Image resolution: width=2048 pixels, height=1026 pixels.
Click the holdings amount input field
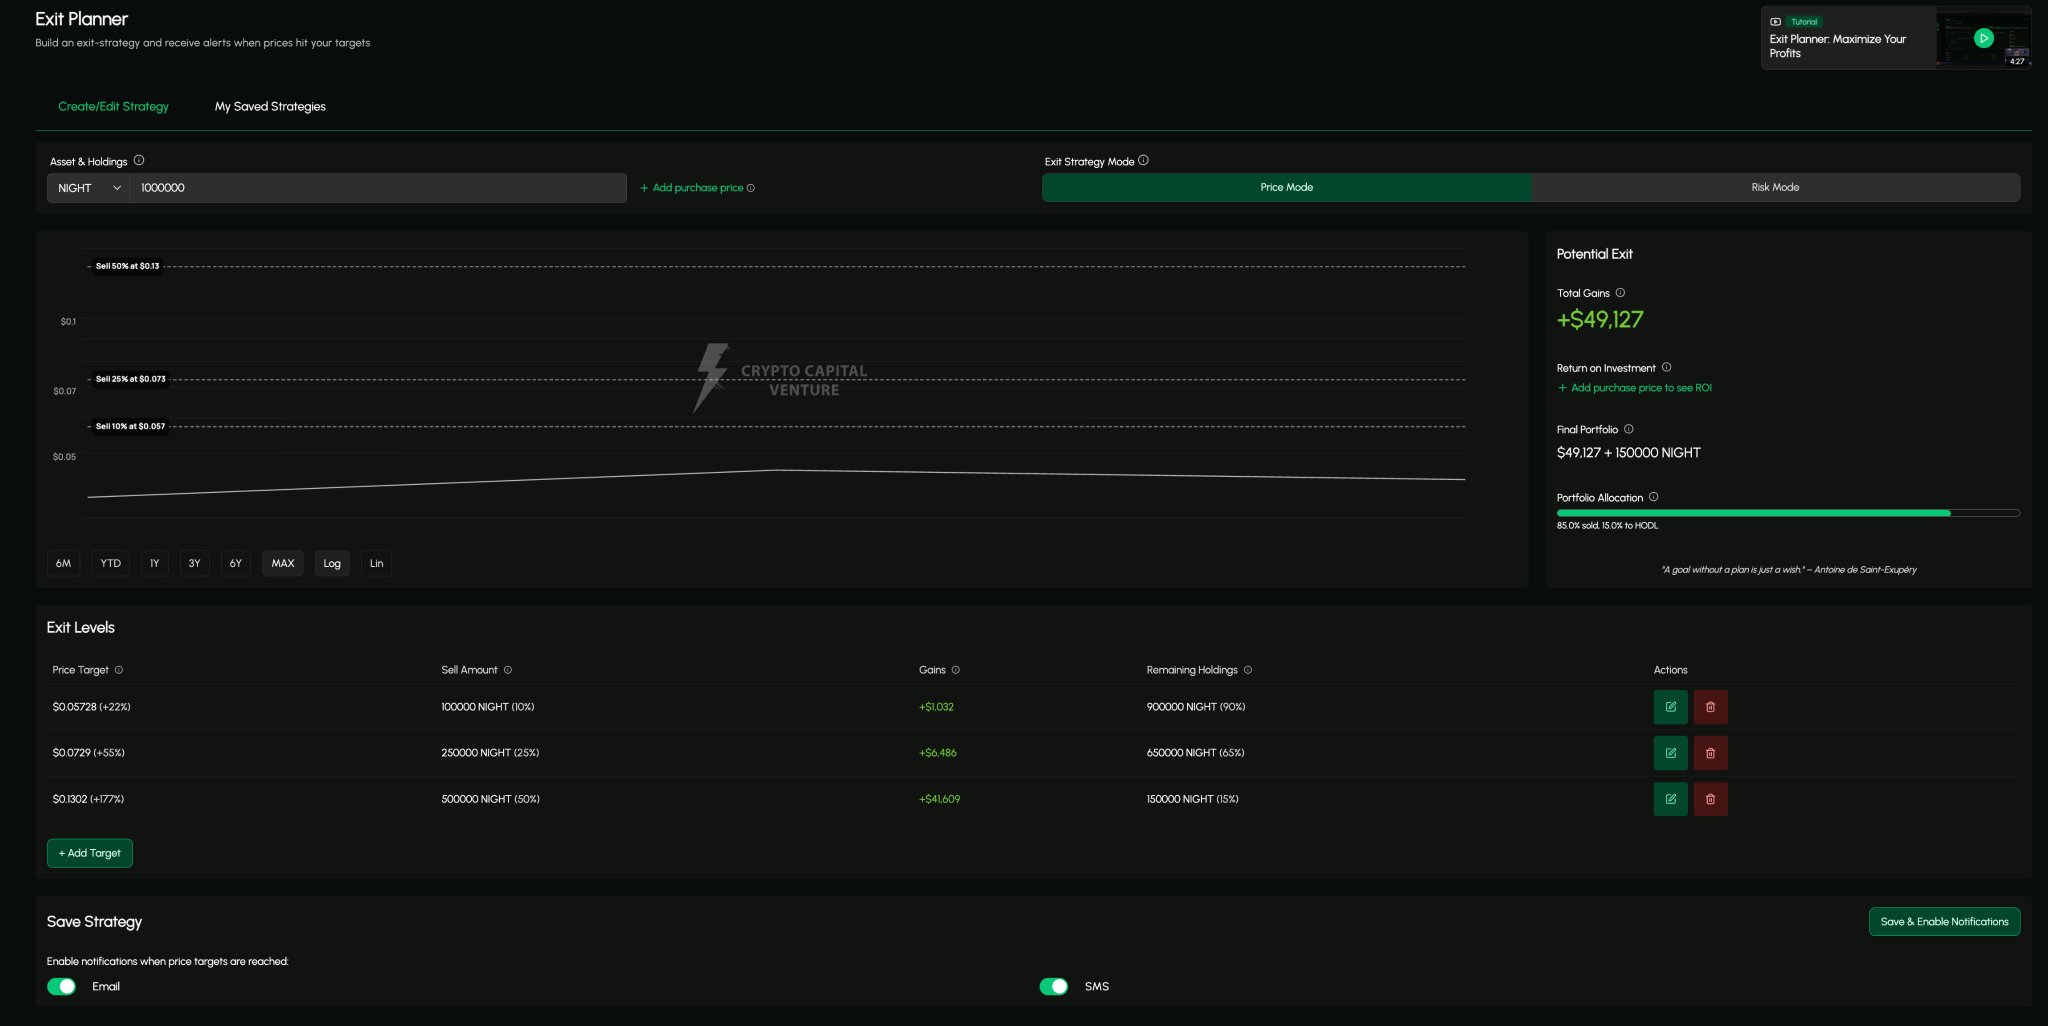click(377, 188)
